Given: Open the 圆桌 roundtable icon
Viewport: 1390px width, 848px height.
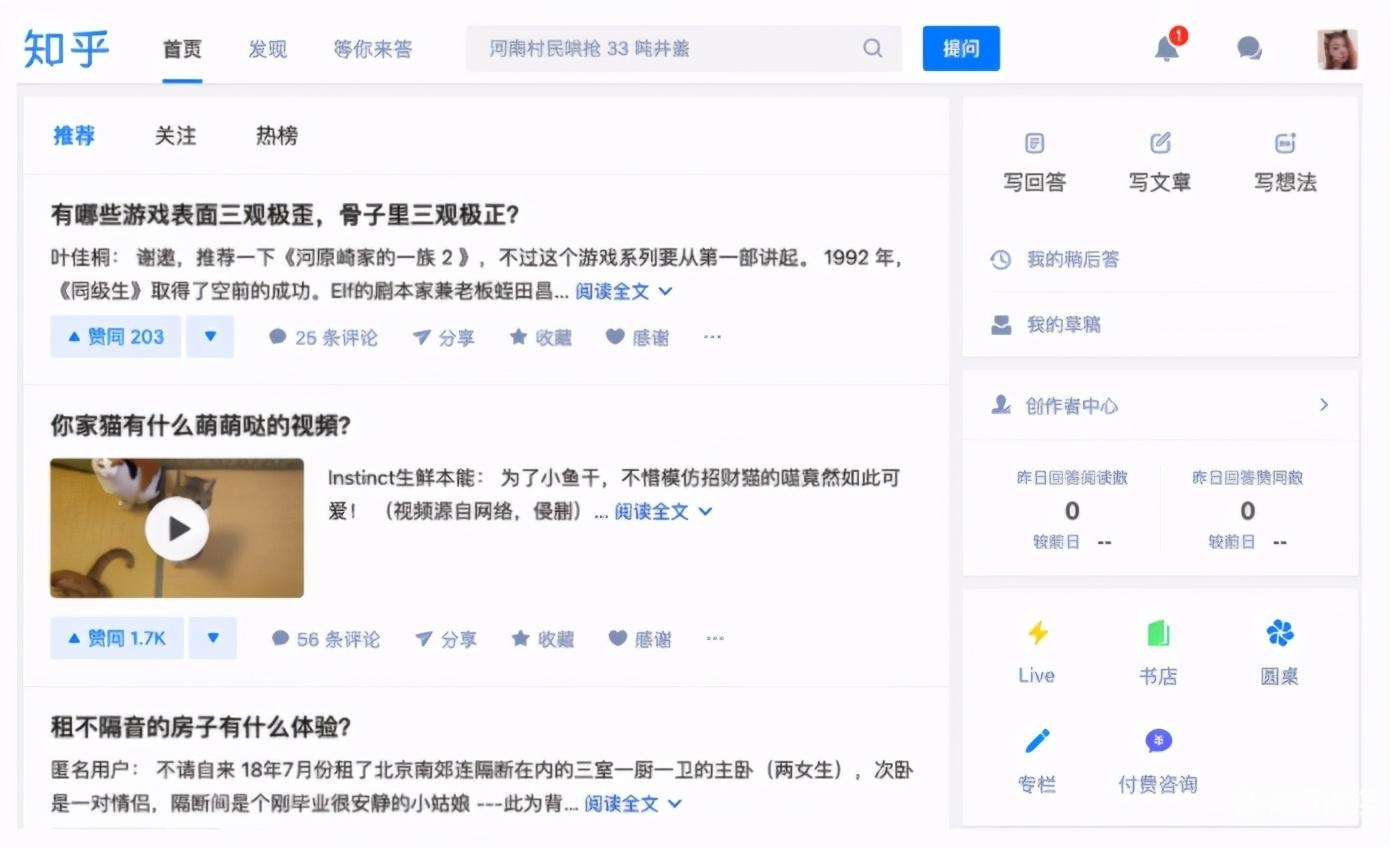Looking at the screenshot, I should click(x=1279, y=633).
